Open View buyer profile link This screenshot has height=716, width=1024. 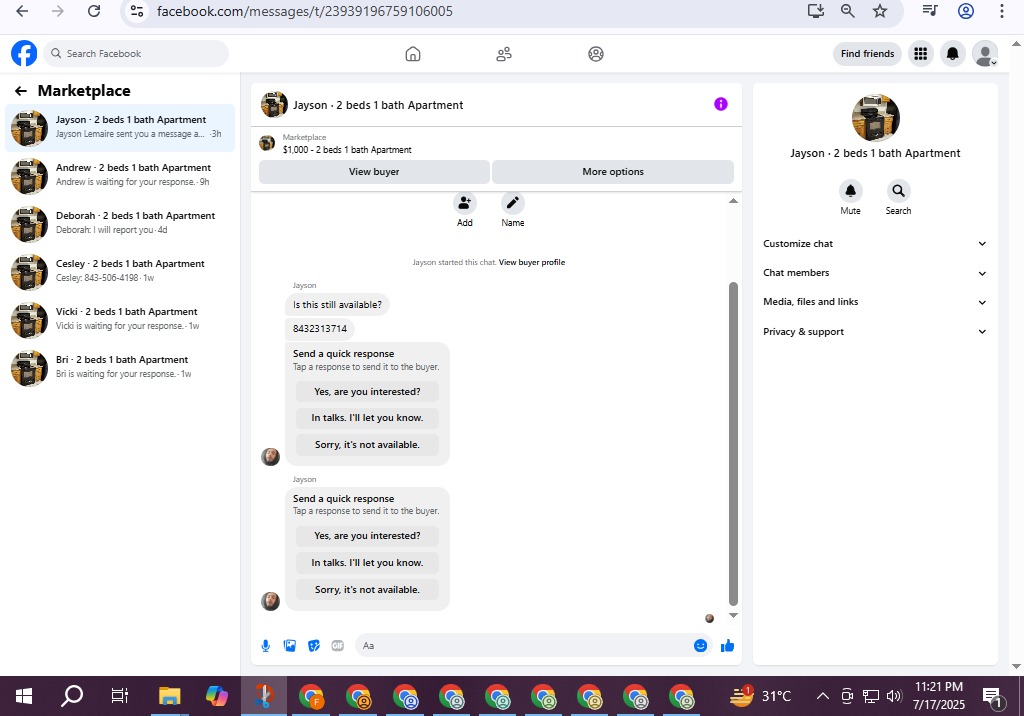tap(532, 263)
